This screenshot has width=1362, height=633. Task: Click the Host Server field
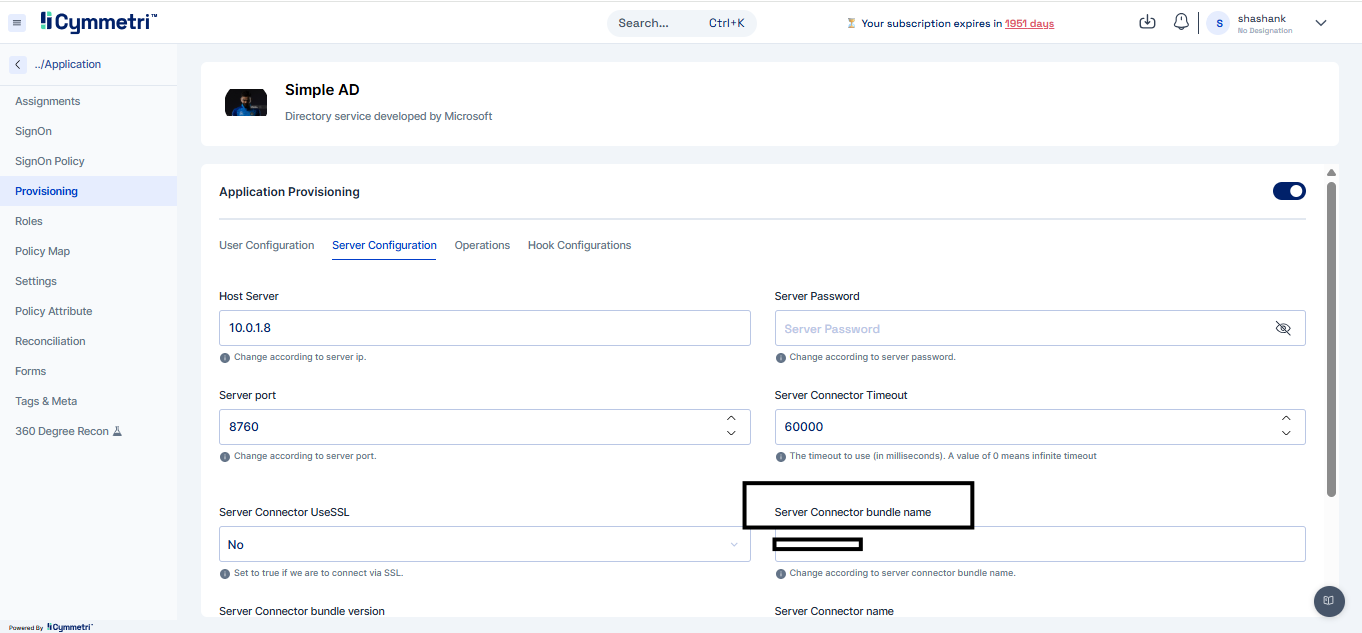point(485,328)
